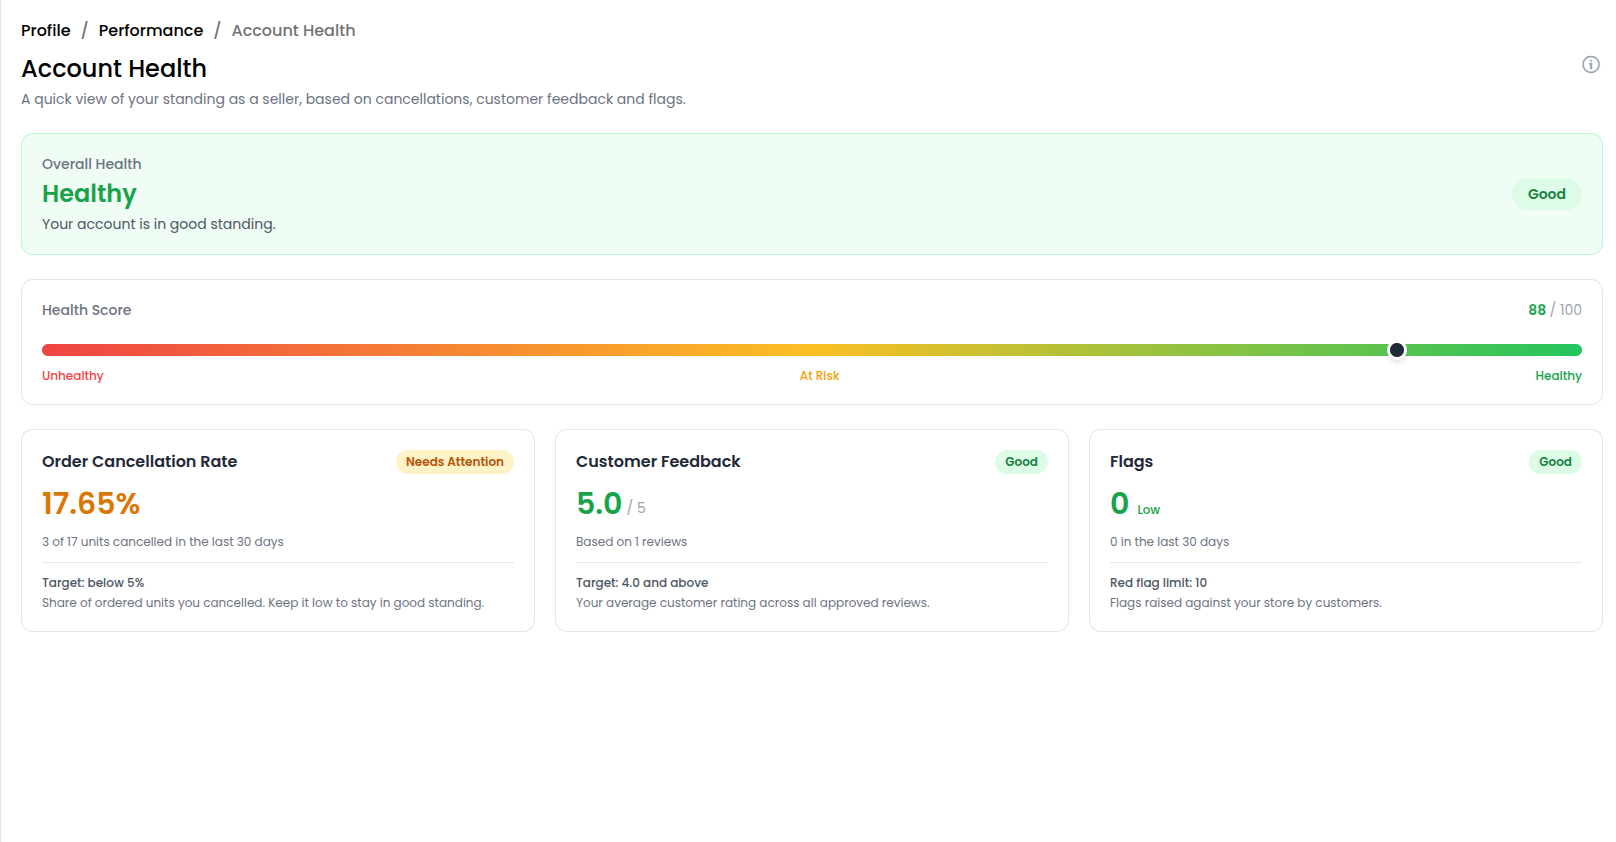Click '3 of 17 units cancelled' text
1616x842 pixels.
(x=163, y=542)
